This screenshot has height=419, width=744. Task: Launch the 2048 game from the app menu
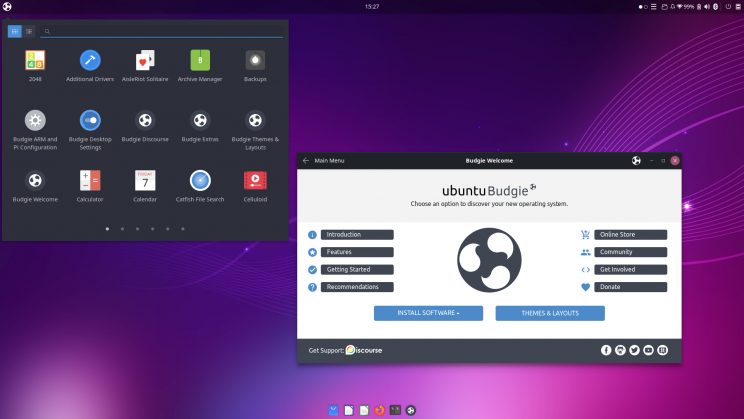(35, 61)
